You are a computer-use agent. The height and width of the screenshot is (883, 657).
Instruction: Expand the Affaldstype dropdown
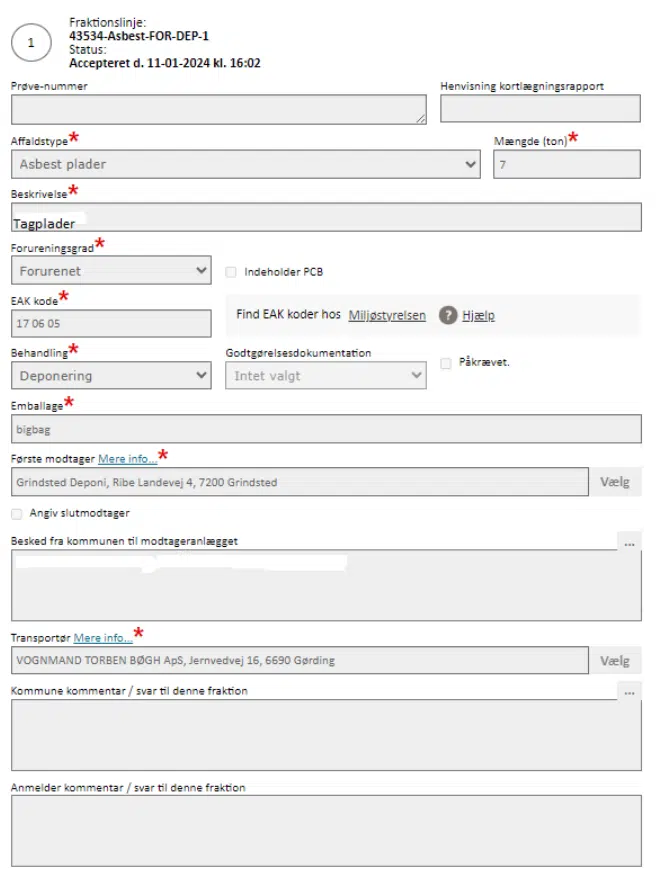click(245, 164)
